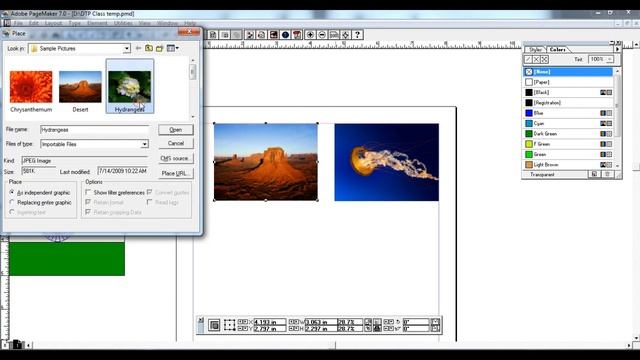
Task: Click the rotation nudge arrows in Control palette
Action: coord(389,322)
